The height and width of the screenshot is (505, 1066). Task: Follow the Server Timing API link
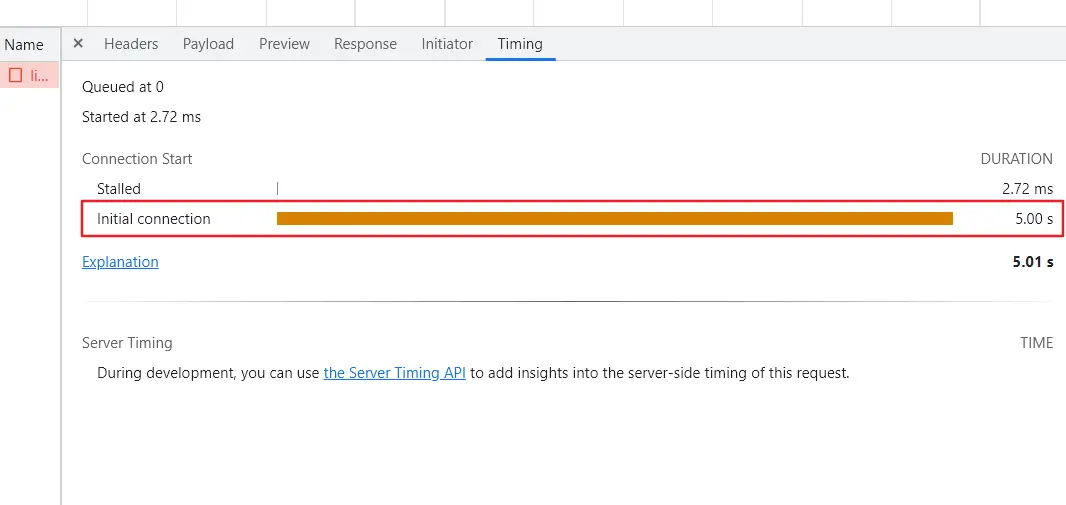click(x=394, y=373)
